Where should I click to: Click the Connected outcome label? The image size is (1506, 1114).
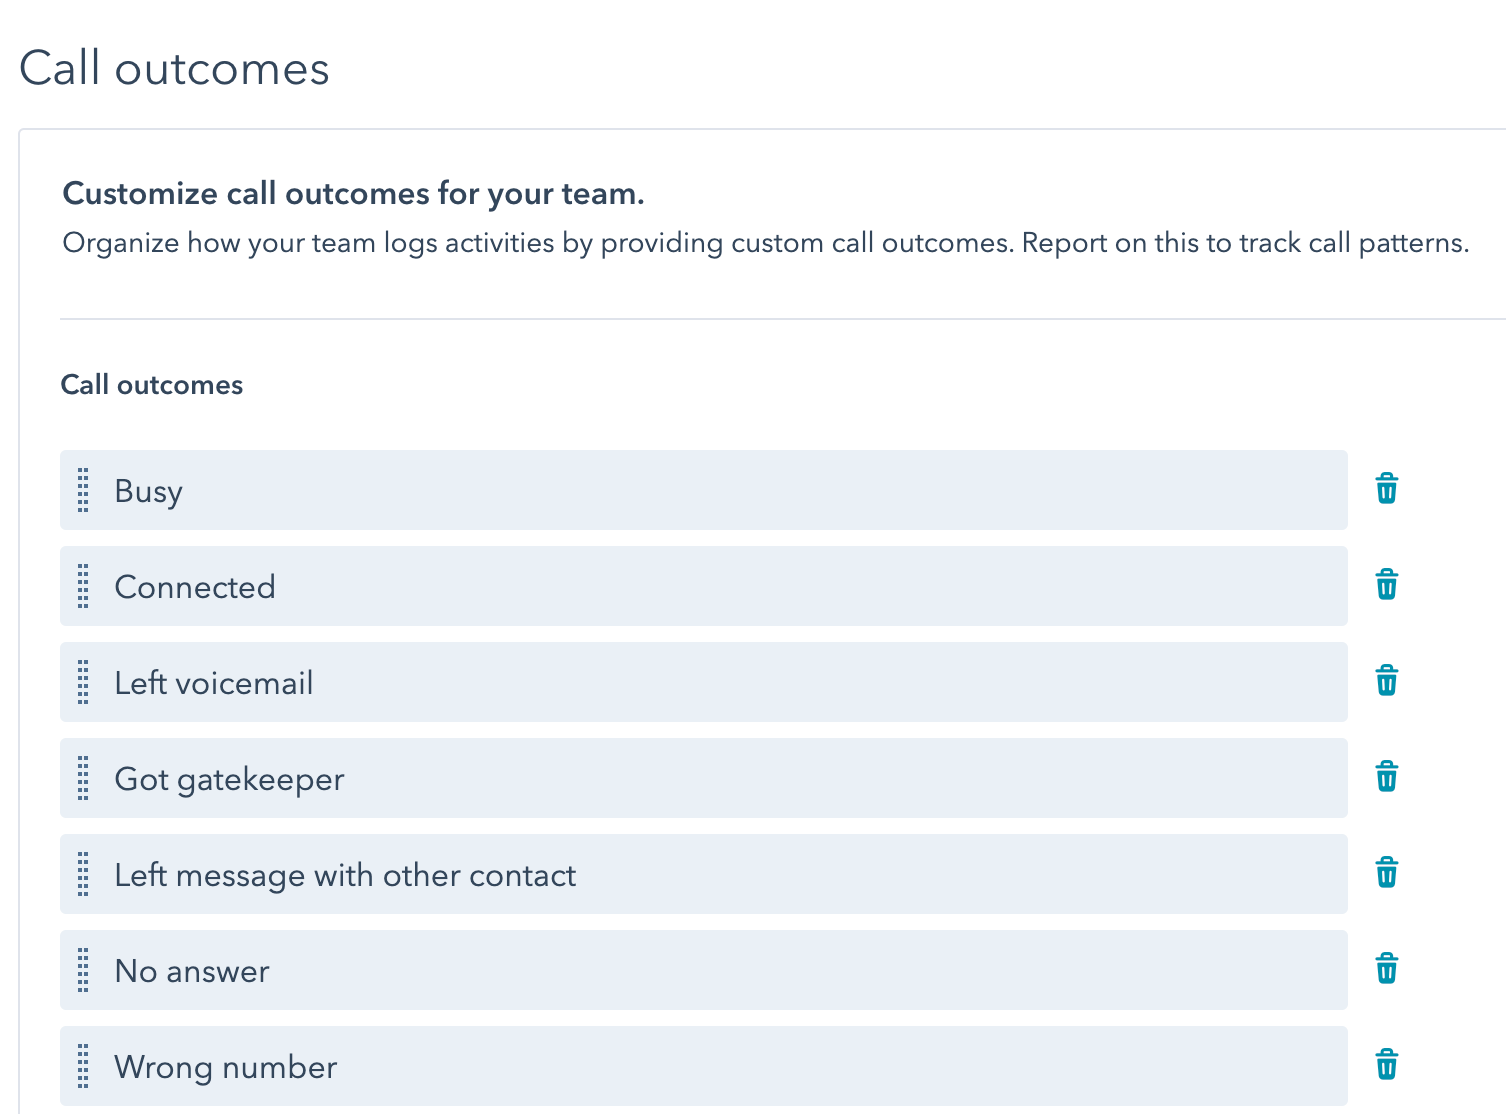(195, 587)
